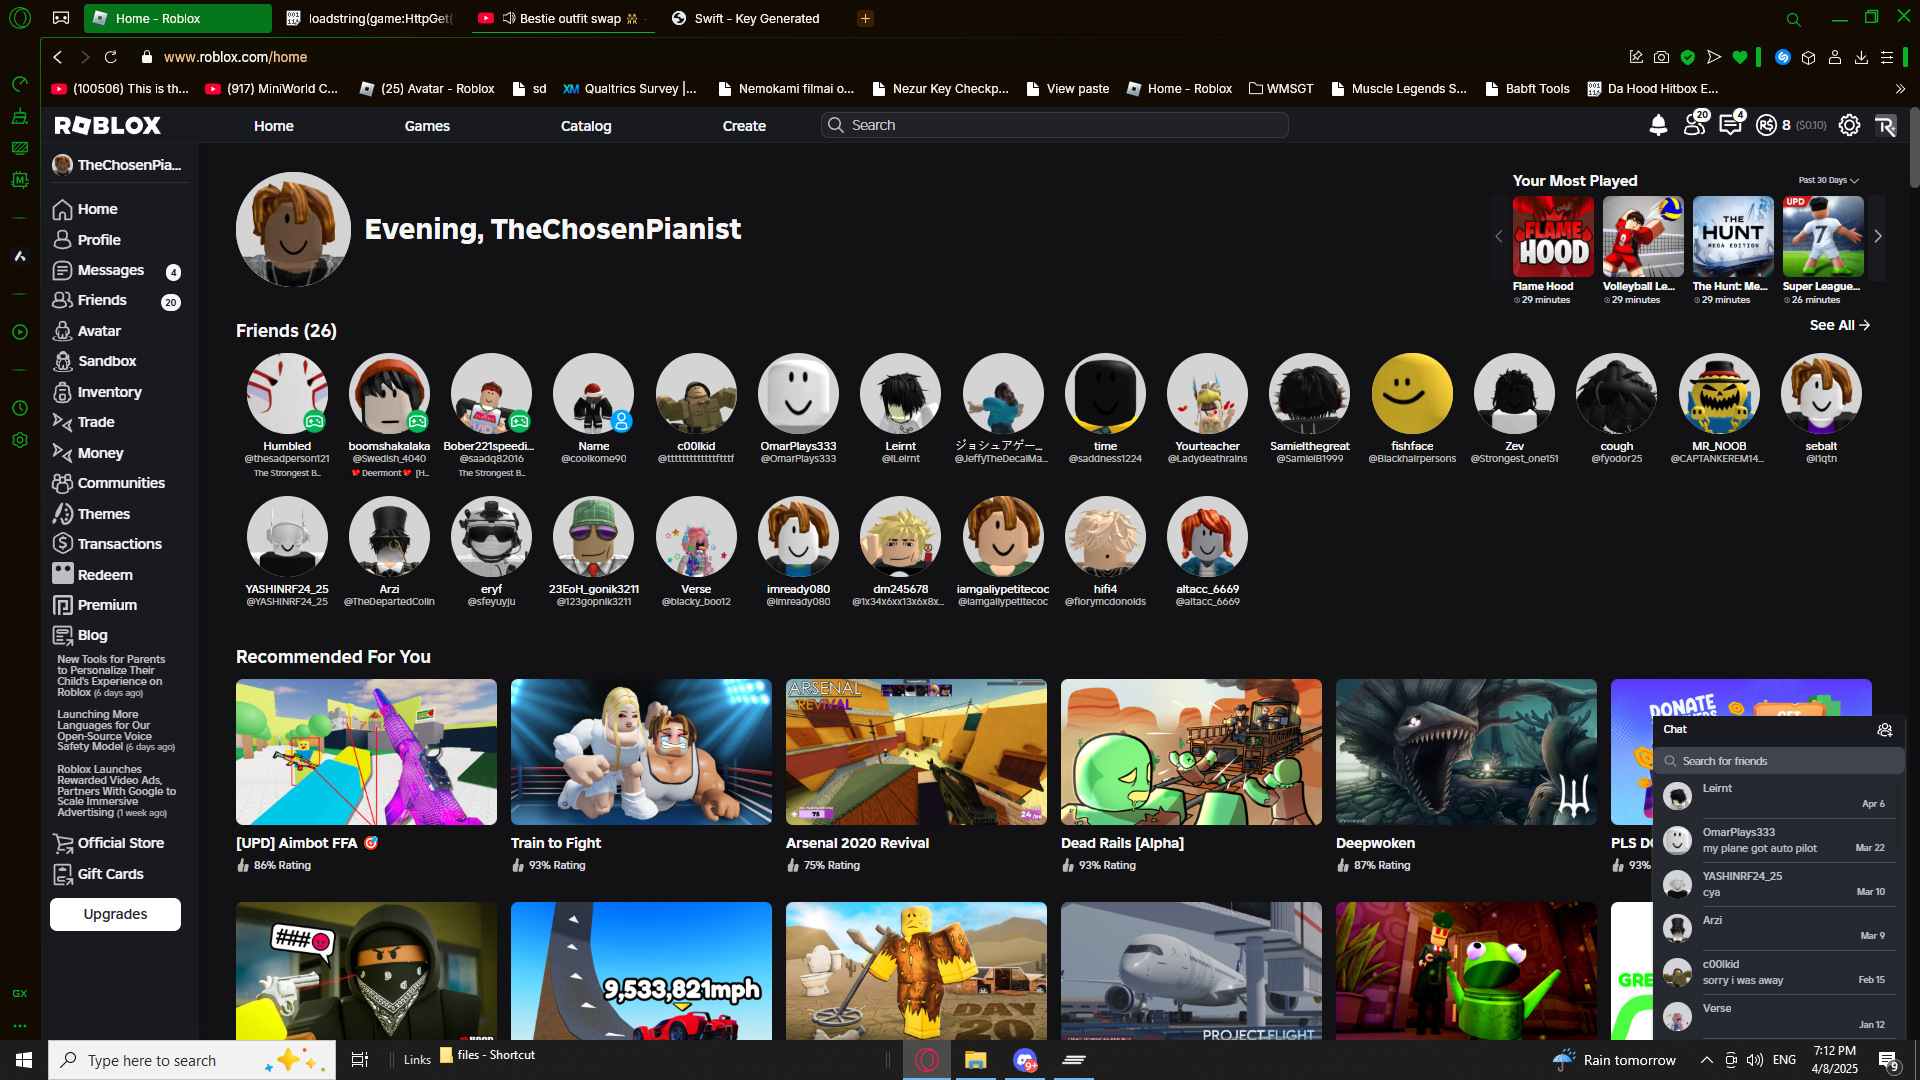Open Avatar in the sidebar
The image size is (1920, 1080).
pyautogui.click(x=99, y=331)
